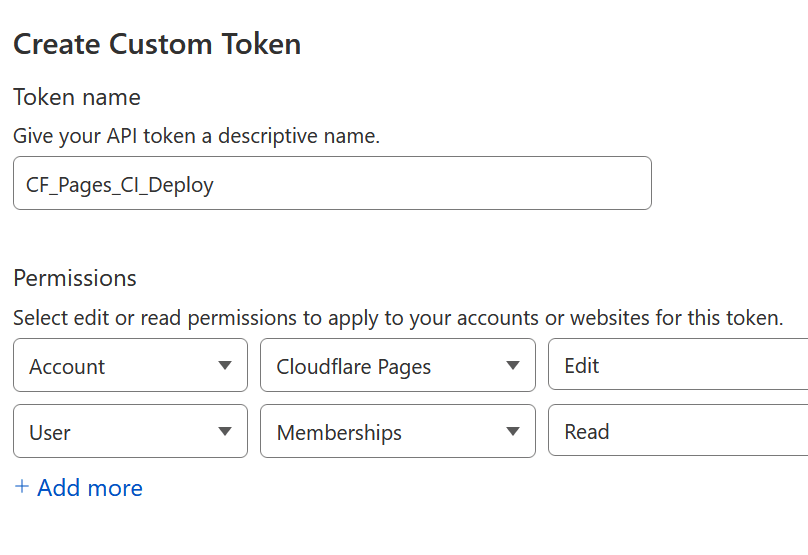Click the Token name input field
Screen dimensions: 808x555
click(x=332, y=183)
